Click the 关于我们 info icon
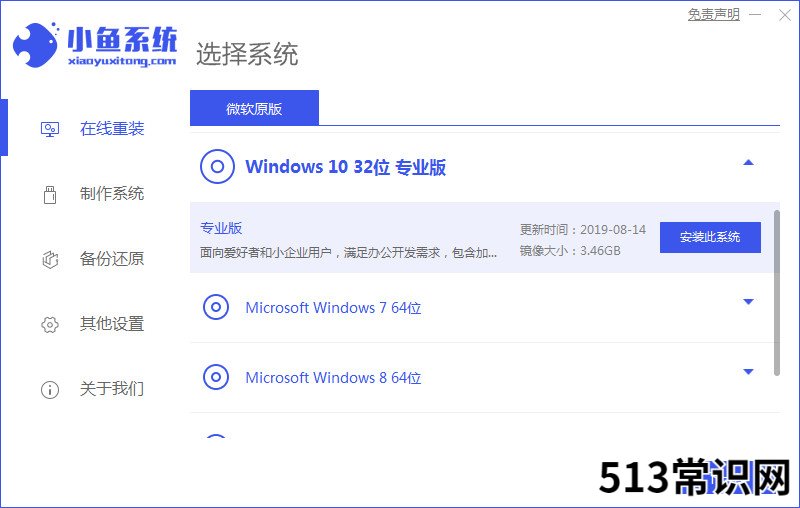 50,390
